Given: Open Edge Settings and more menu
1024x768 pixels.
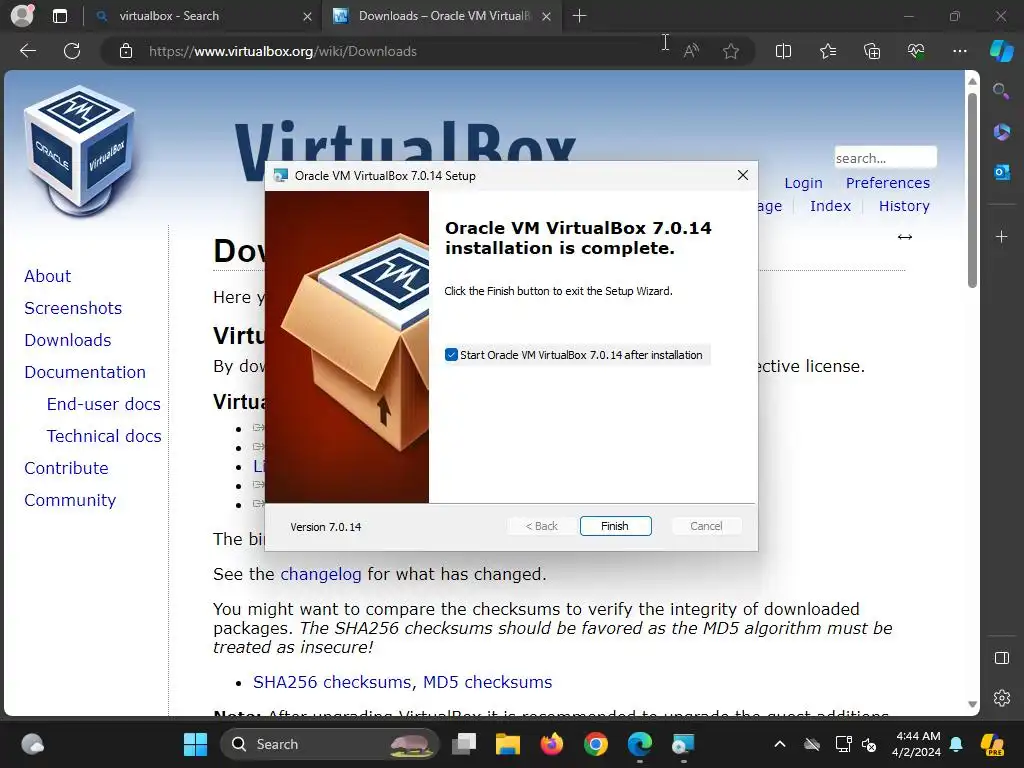Looking at the screenshot, I should tap(959, 51).
